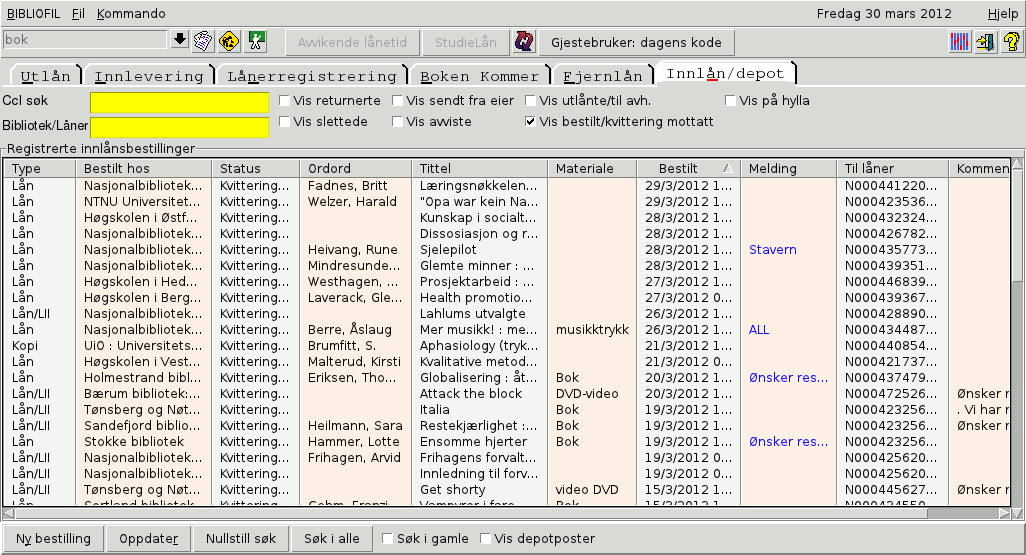Switch to the Fjernlån tab
The width and height of the screenshot is (1026, 555).
point(602,76)
